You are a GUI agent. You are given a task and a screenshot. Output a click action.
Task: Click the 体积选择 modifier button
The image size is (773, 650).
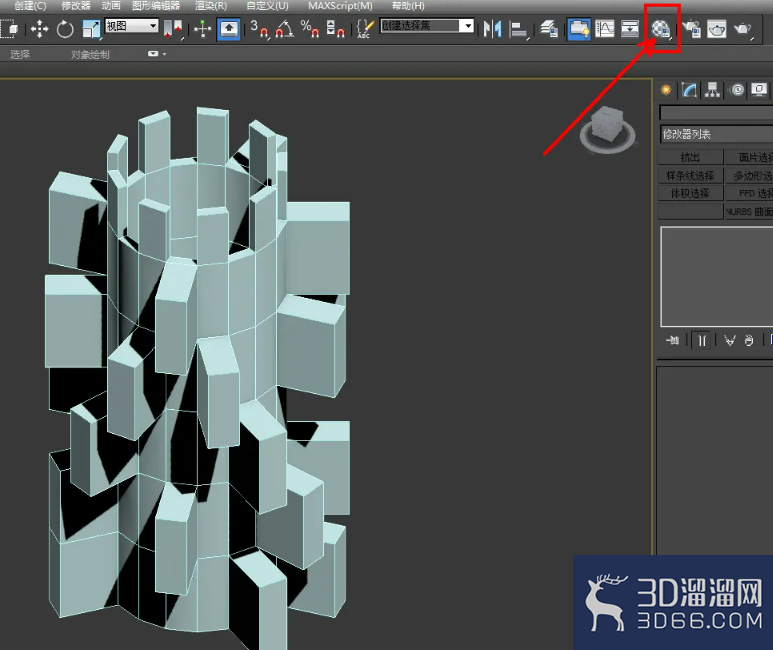[x=691, y=193]
